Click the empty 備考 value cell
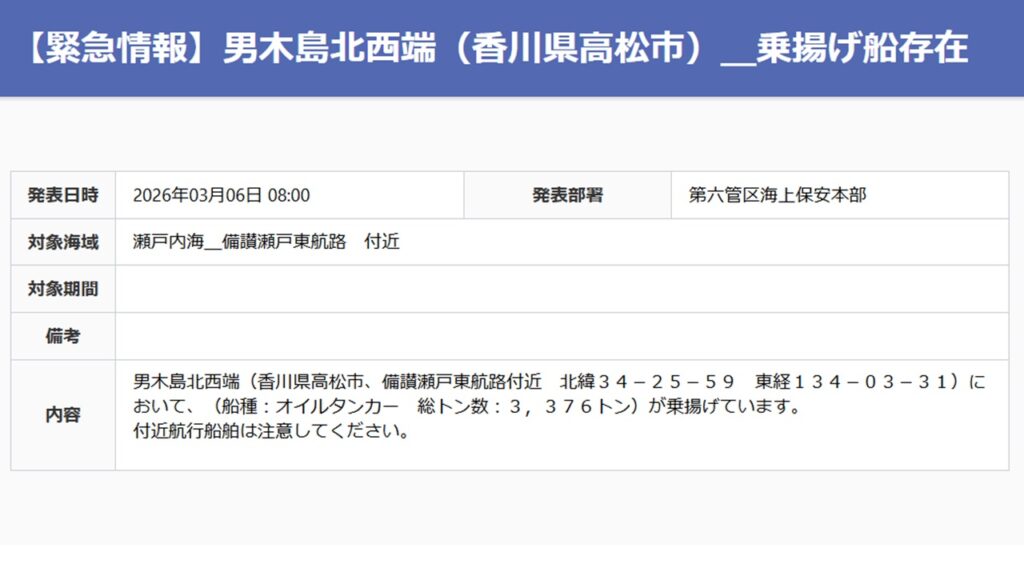Viewport: 1024px width, 576px height. tap(560, 336)
